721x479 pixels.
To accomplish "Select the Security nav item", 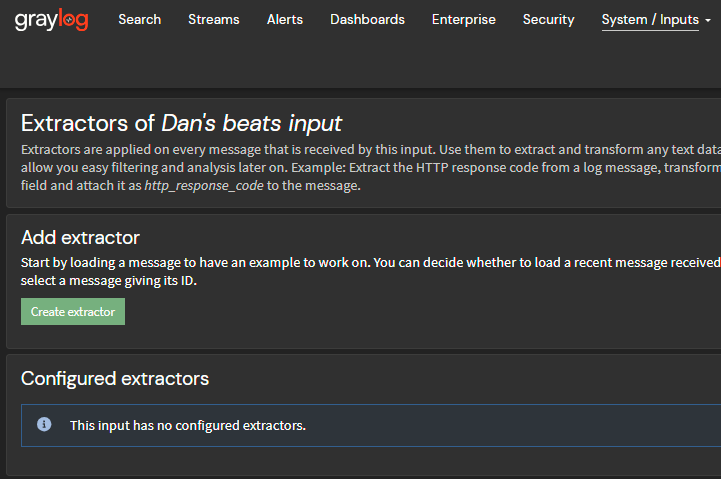I will pos(548,20).
